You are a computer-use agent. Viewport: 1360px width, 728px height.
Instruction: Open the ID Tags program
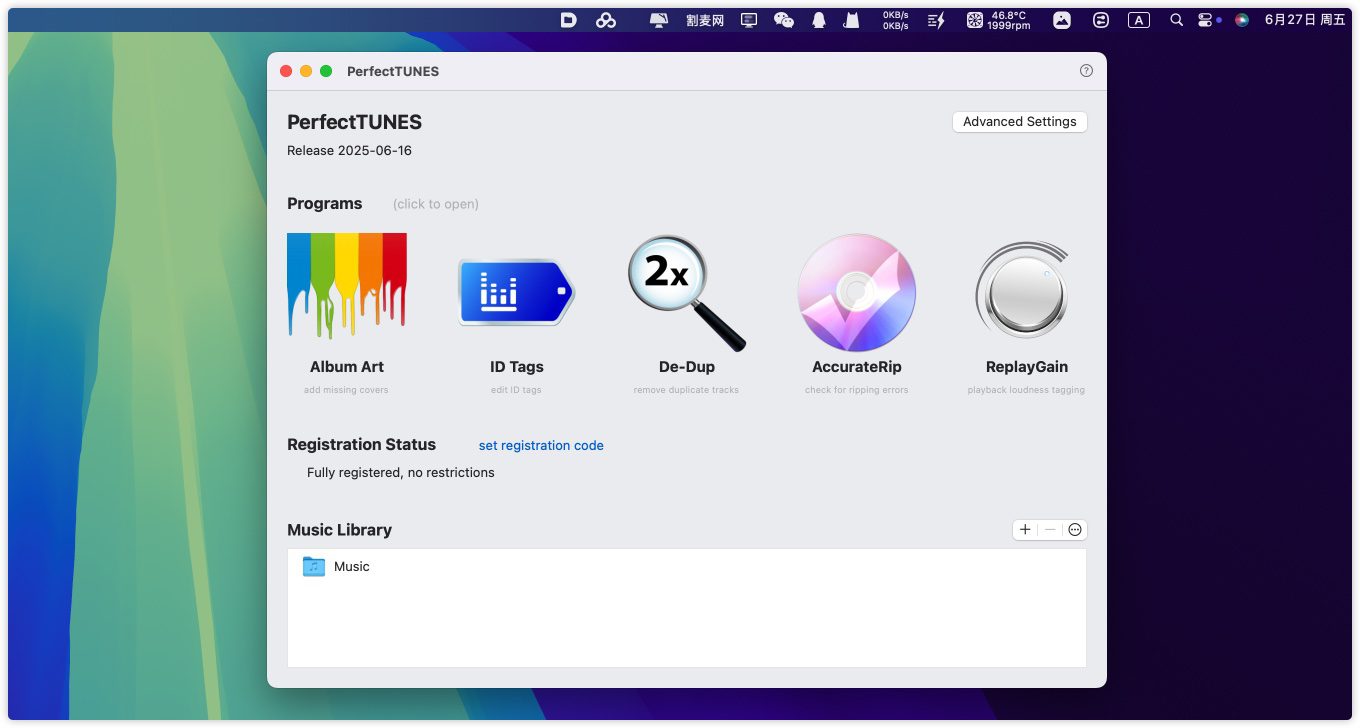coord(517,292)
